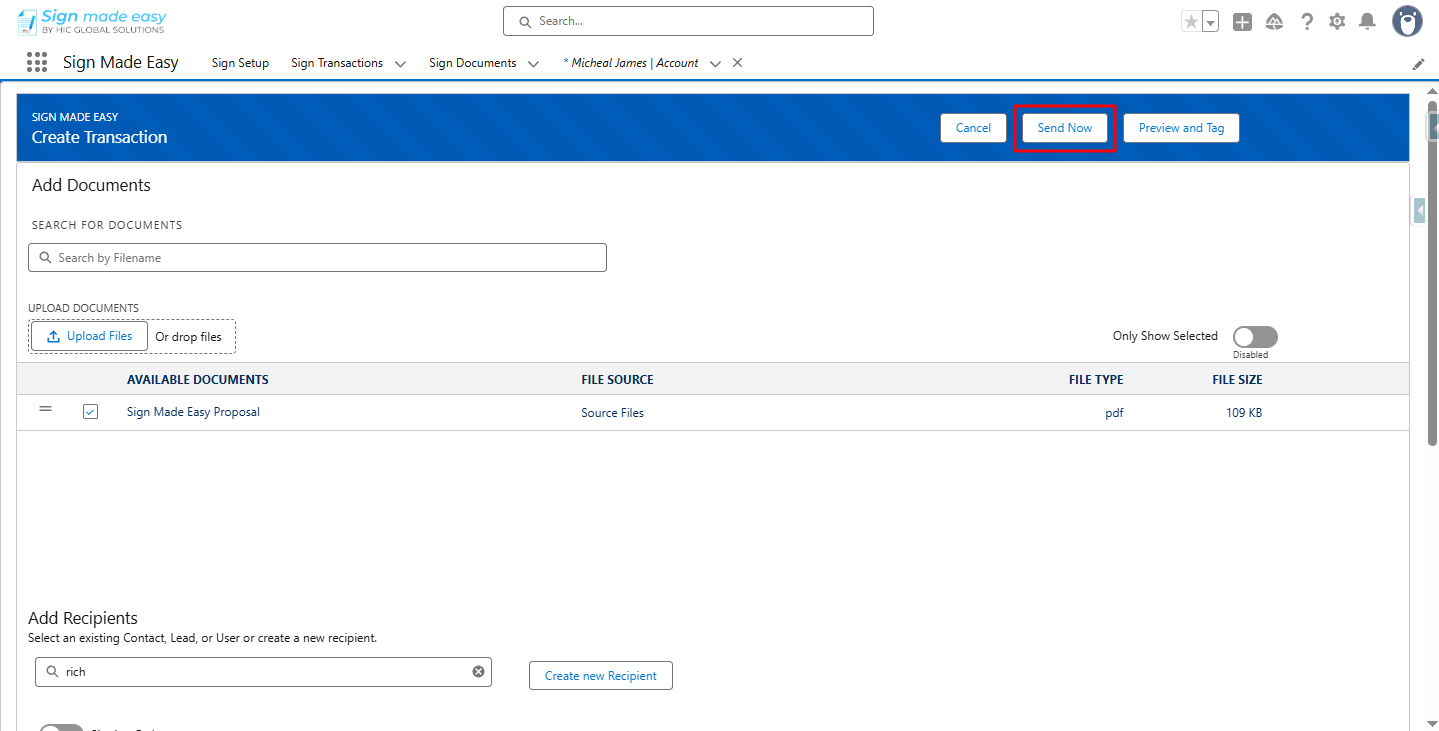Open the Trailhead guidance center icon
The image size is (1439, 731).
coord(1274,21)
